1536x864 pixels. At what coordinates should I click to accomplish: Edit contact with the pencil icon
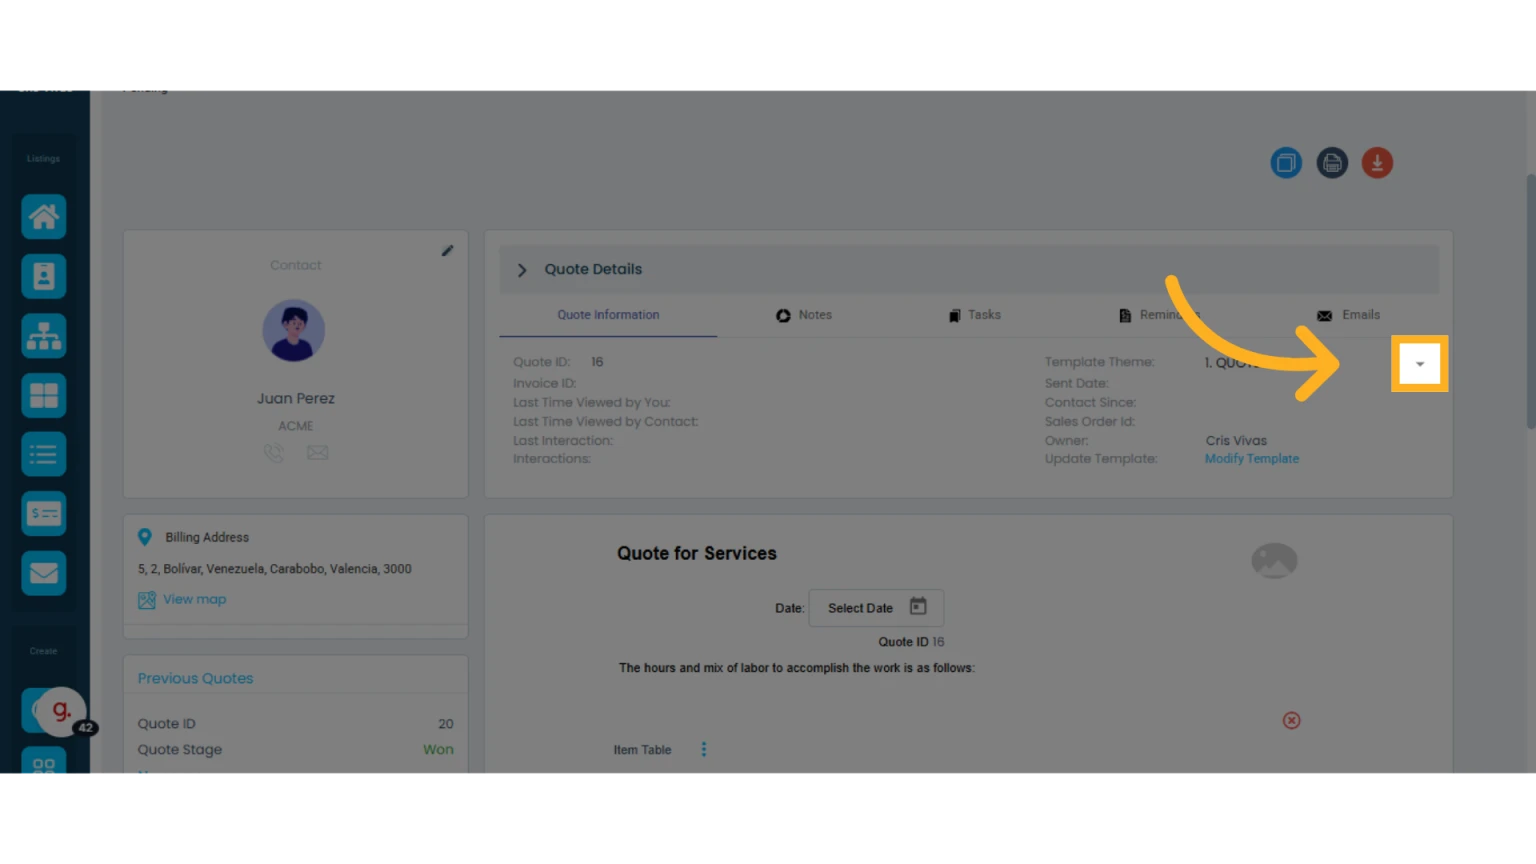447,251
